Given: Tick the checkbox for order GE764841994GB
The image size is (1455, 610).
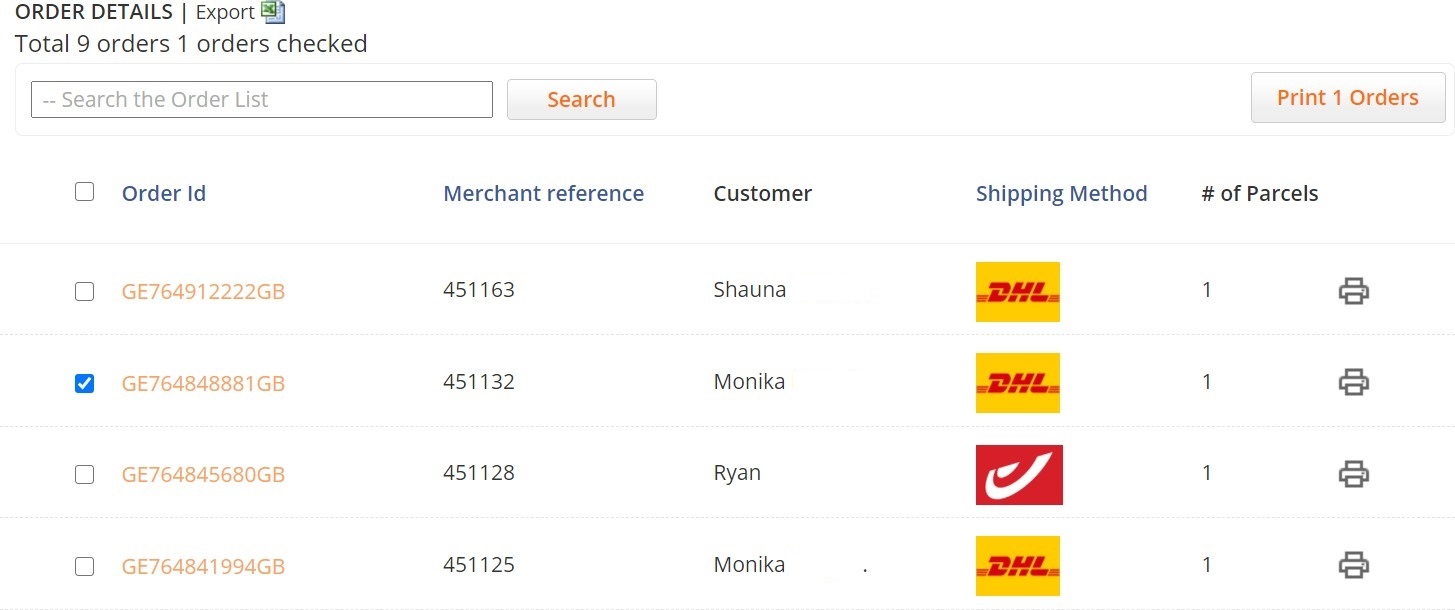Looking at the screenshot, I should point(85,566).
